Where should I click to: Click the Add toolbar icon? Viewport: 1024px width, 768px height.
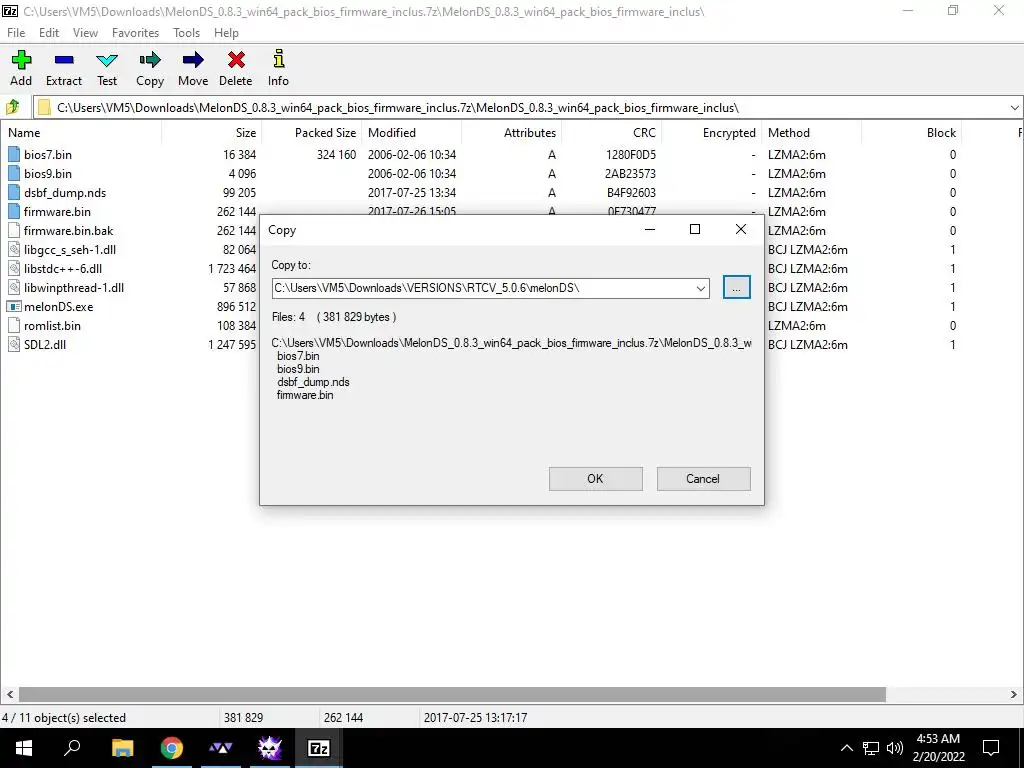(21, 60)
